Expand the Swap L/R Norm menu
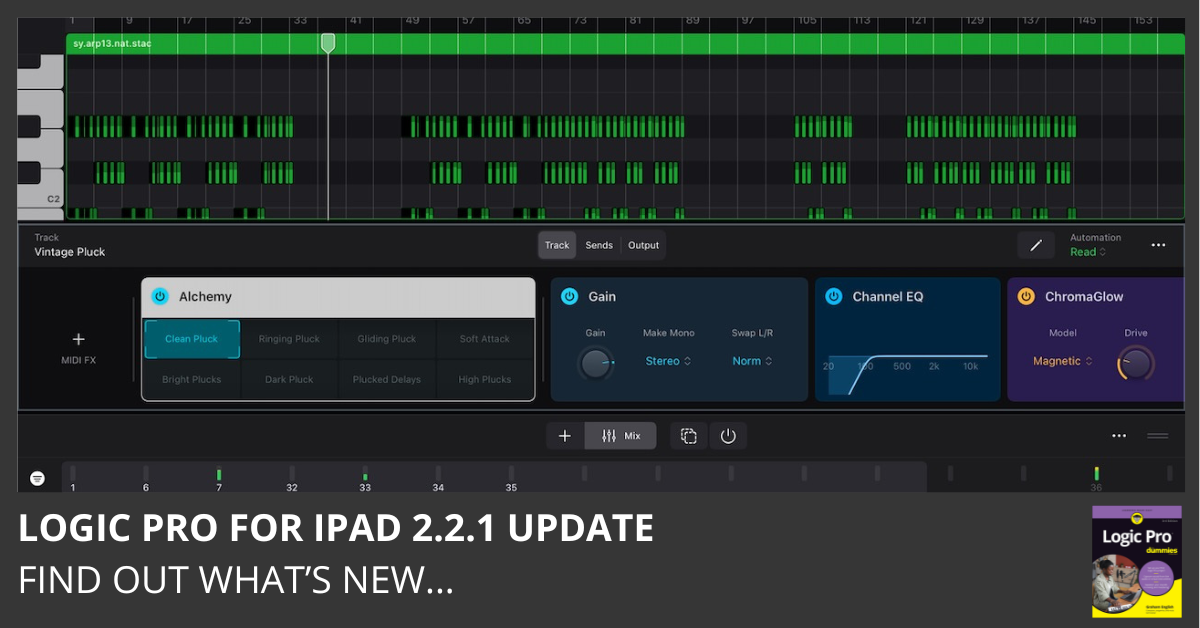Viewport: 1200px width, 628px height. (x=752, y=361)
